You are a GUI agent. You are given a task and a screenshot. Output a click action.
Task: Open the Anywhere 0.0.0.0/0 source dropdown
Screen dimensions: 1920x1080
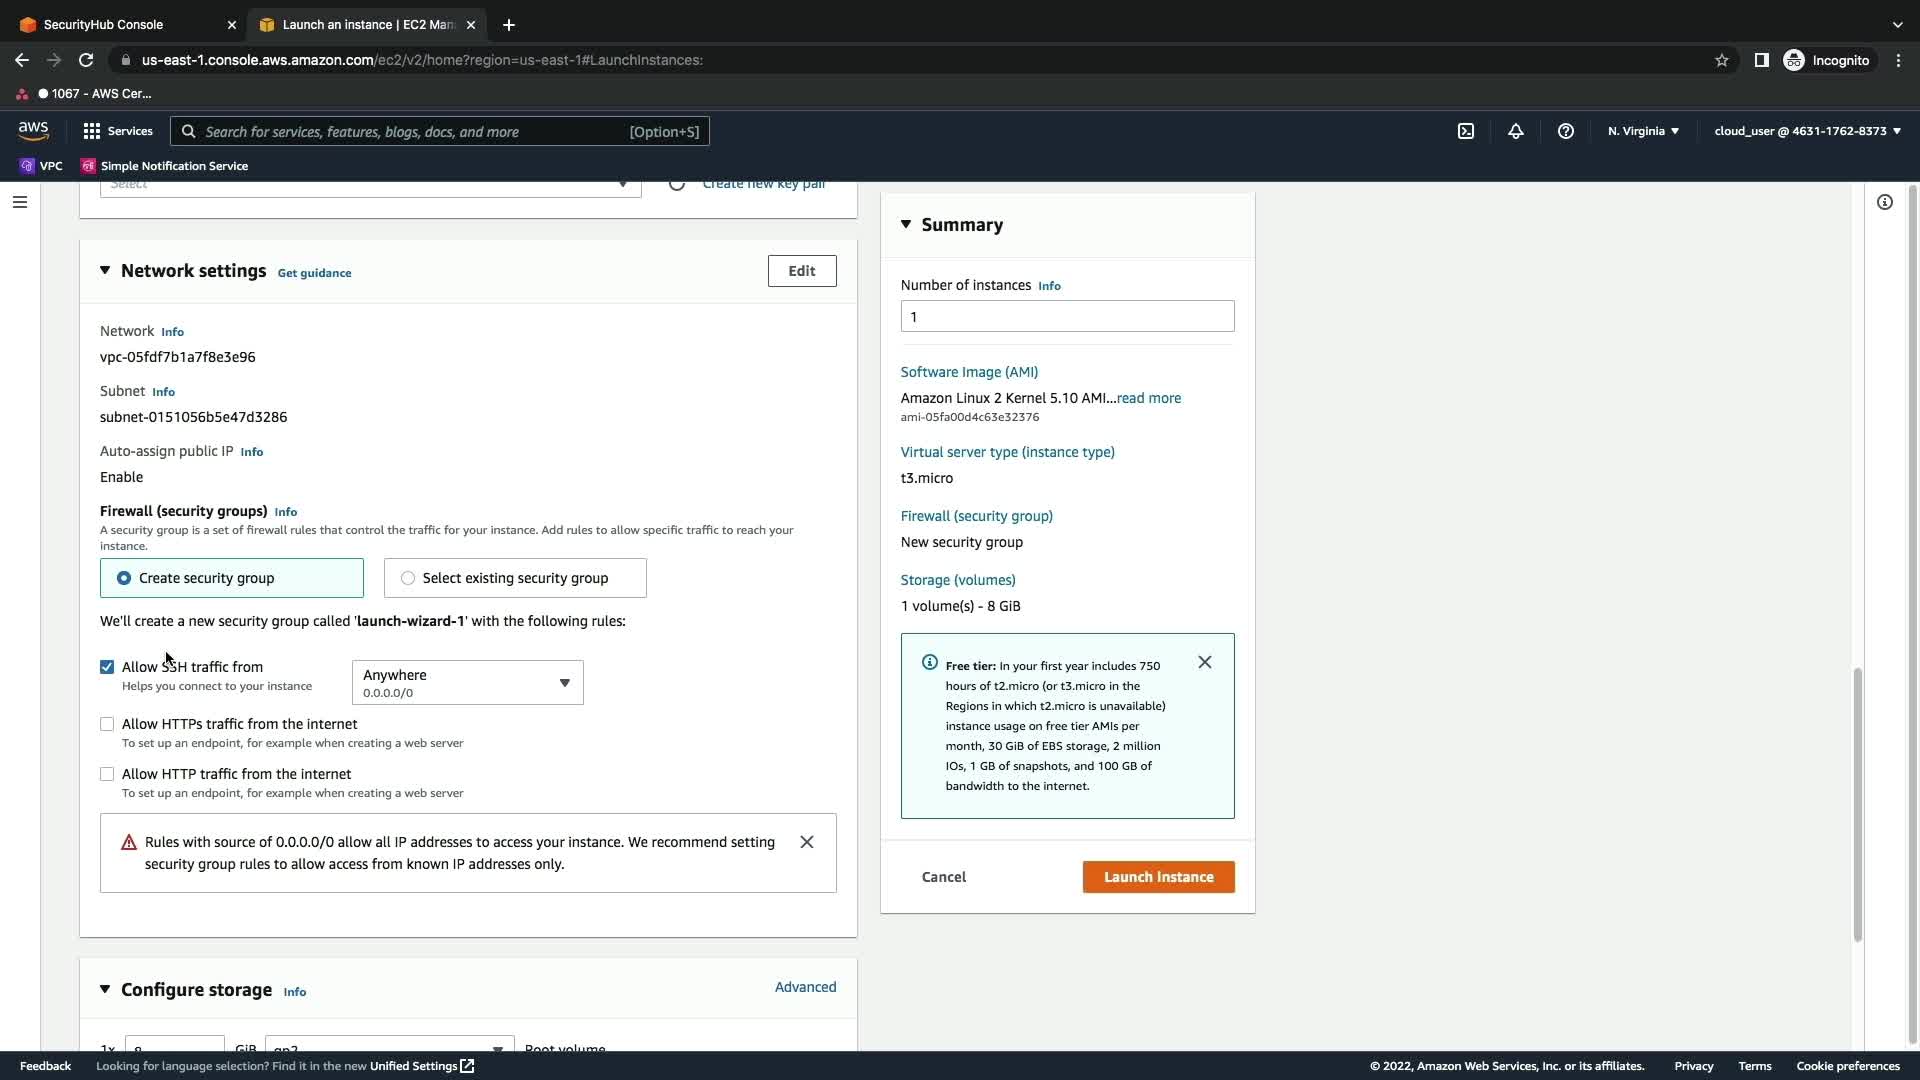click(x=467, y=683)
